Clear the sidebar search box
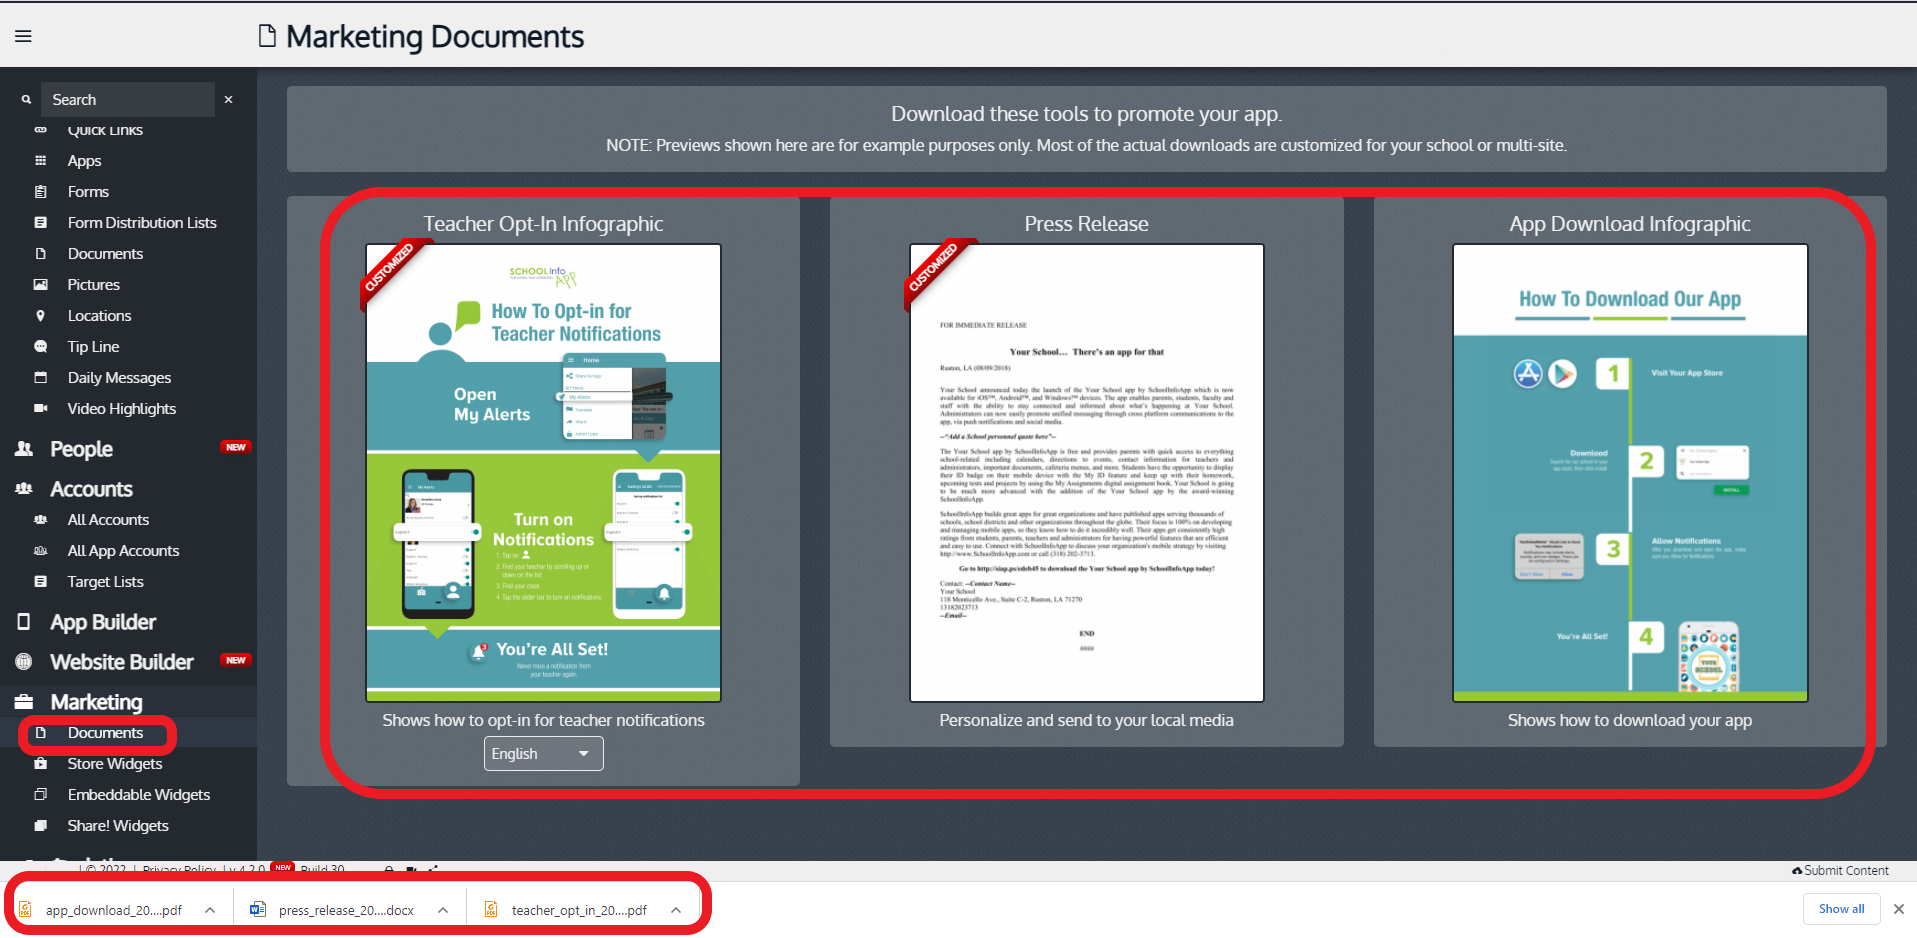1917x938 pixels. (229, 100)
